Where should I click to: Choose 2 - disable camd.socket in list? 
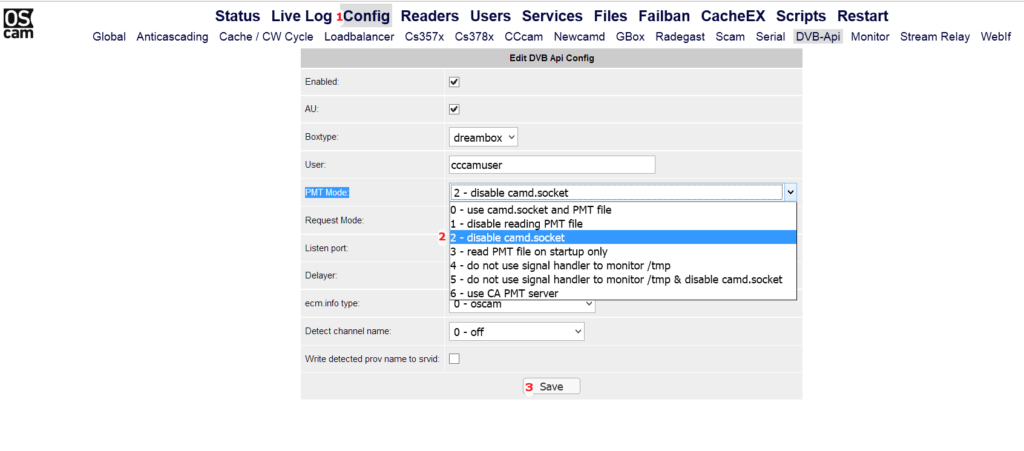(x=622, y=238)
